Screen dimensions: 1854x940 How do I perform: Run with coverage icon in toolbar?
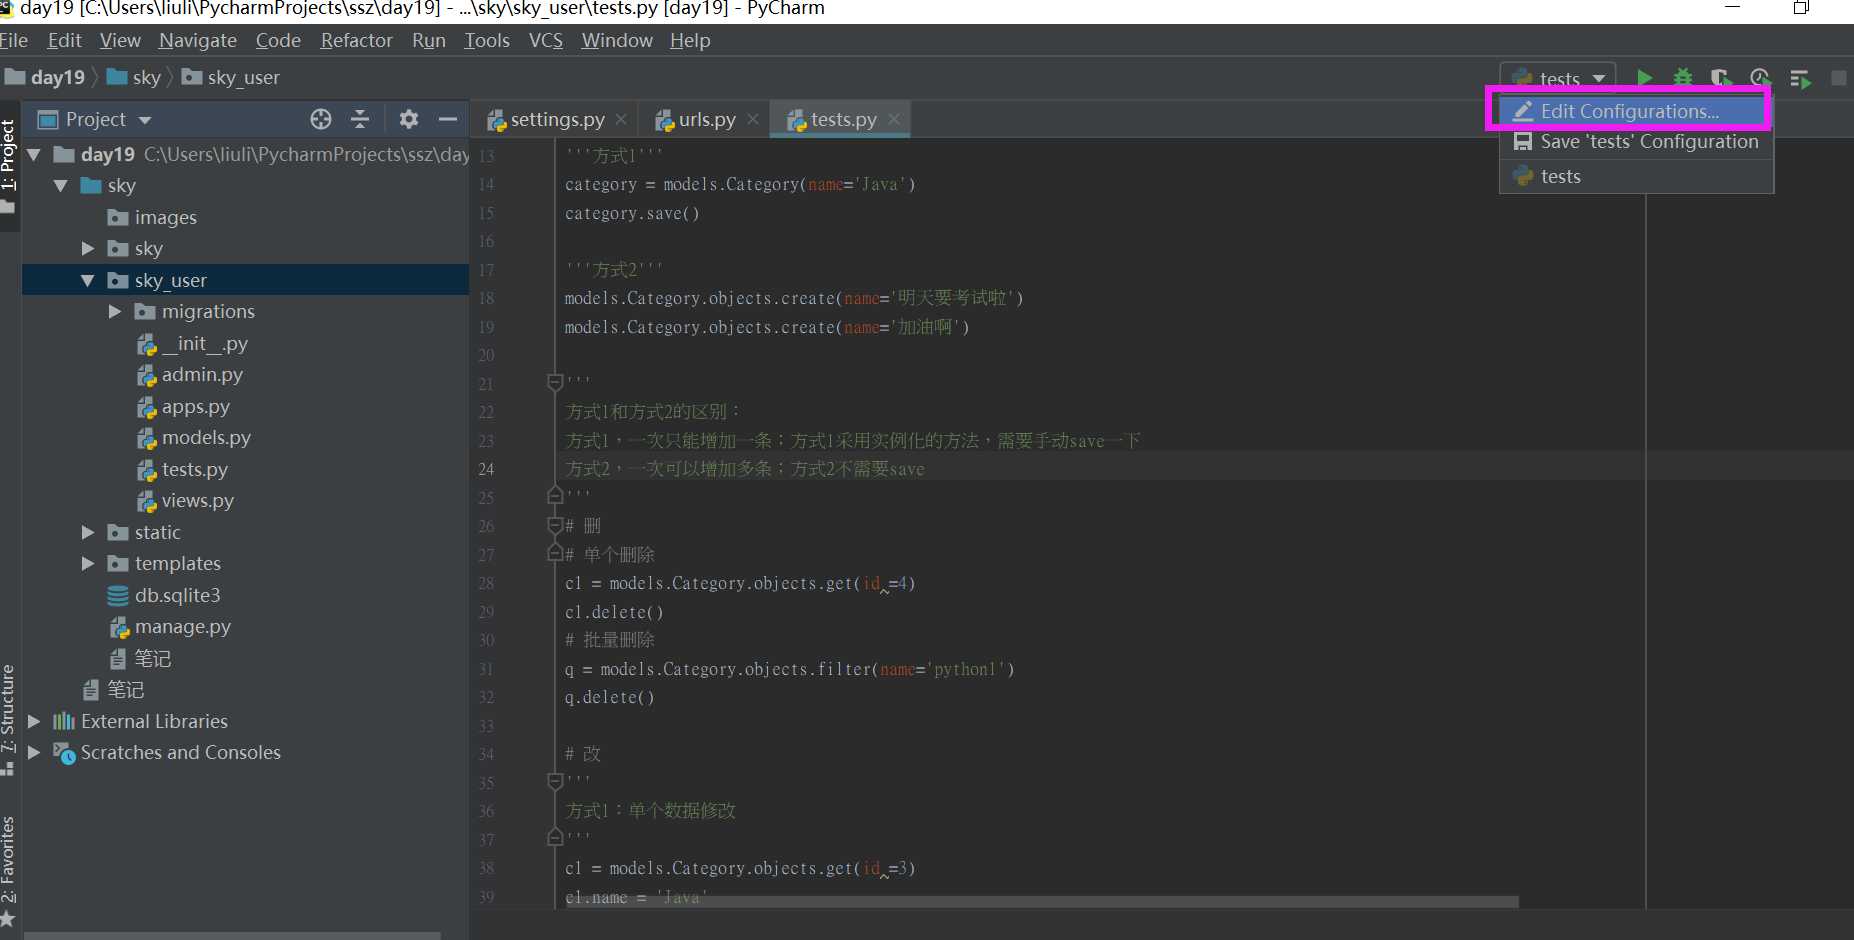coord(1721,77)
